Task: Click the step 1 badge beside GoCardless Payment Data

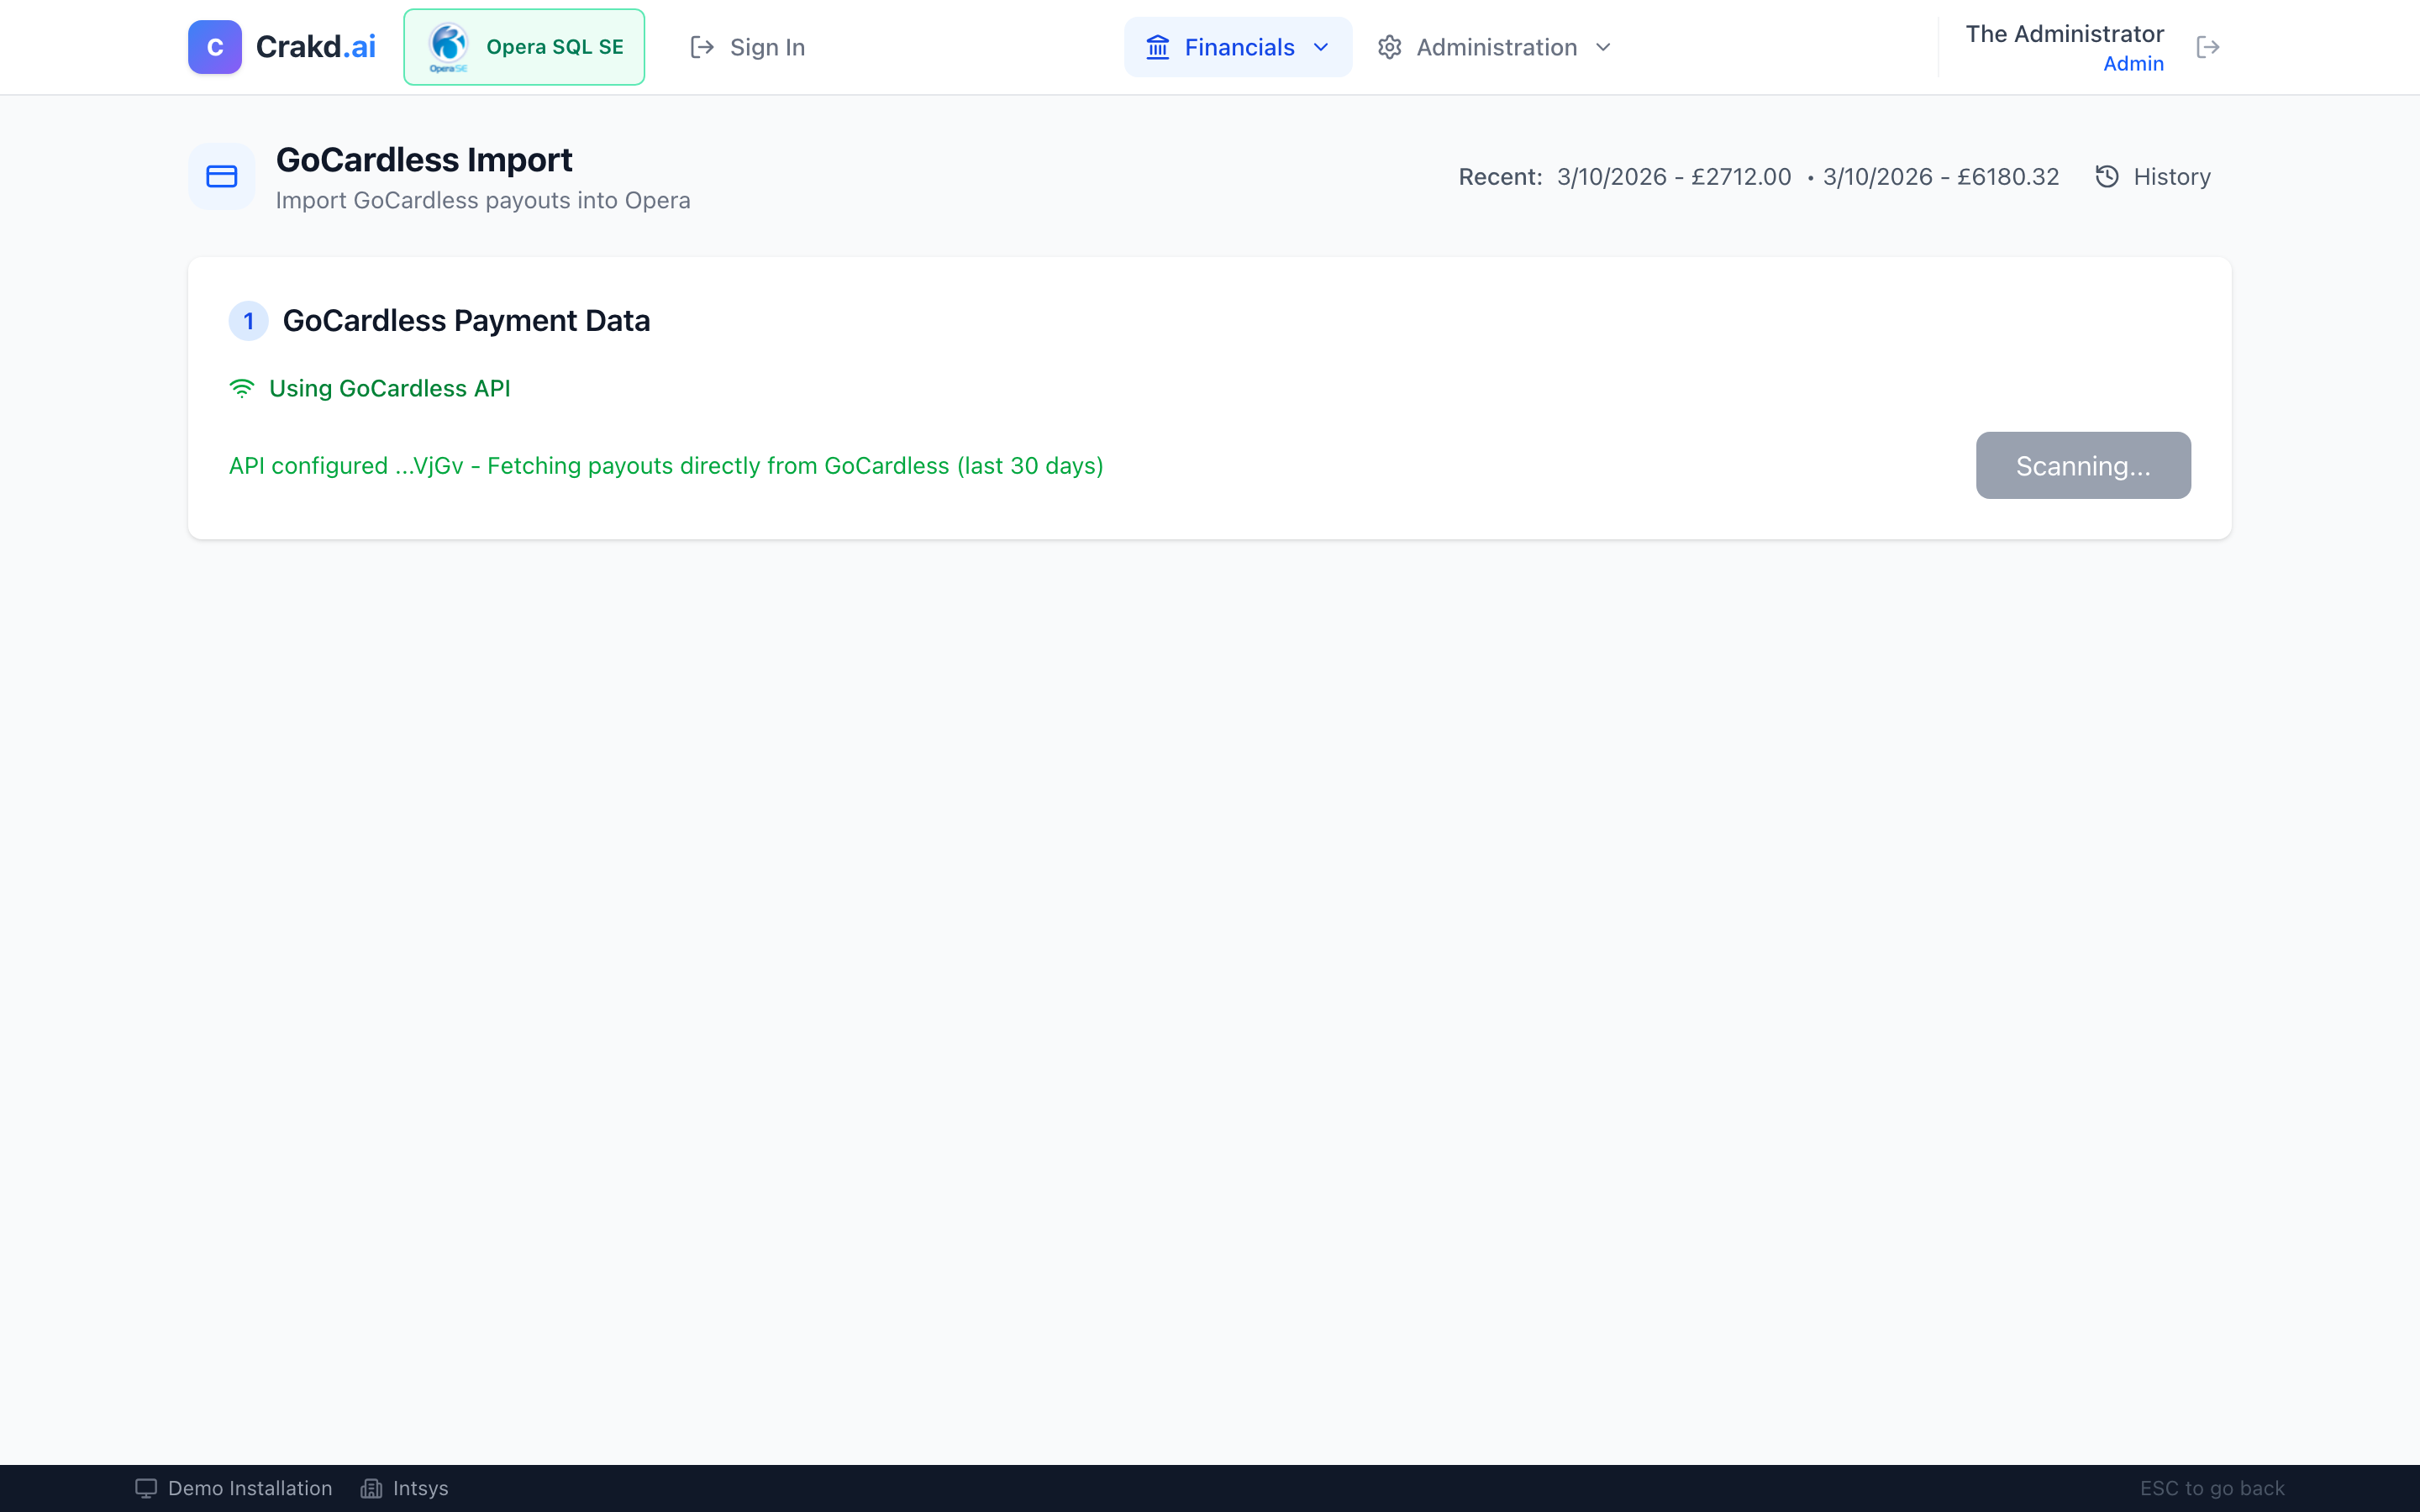Action: 248,320
